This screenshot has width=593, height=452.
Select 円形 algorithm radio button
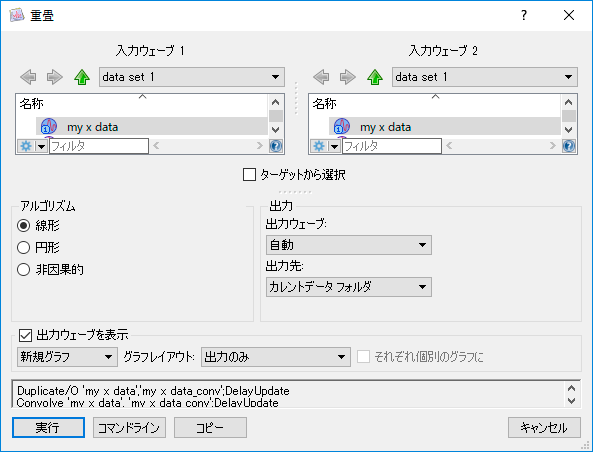click(23, 248)
